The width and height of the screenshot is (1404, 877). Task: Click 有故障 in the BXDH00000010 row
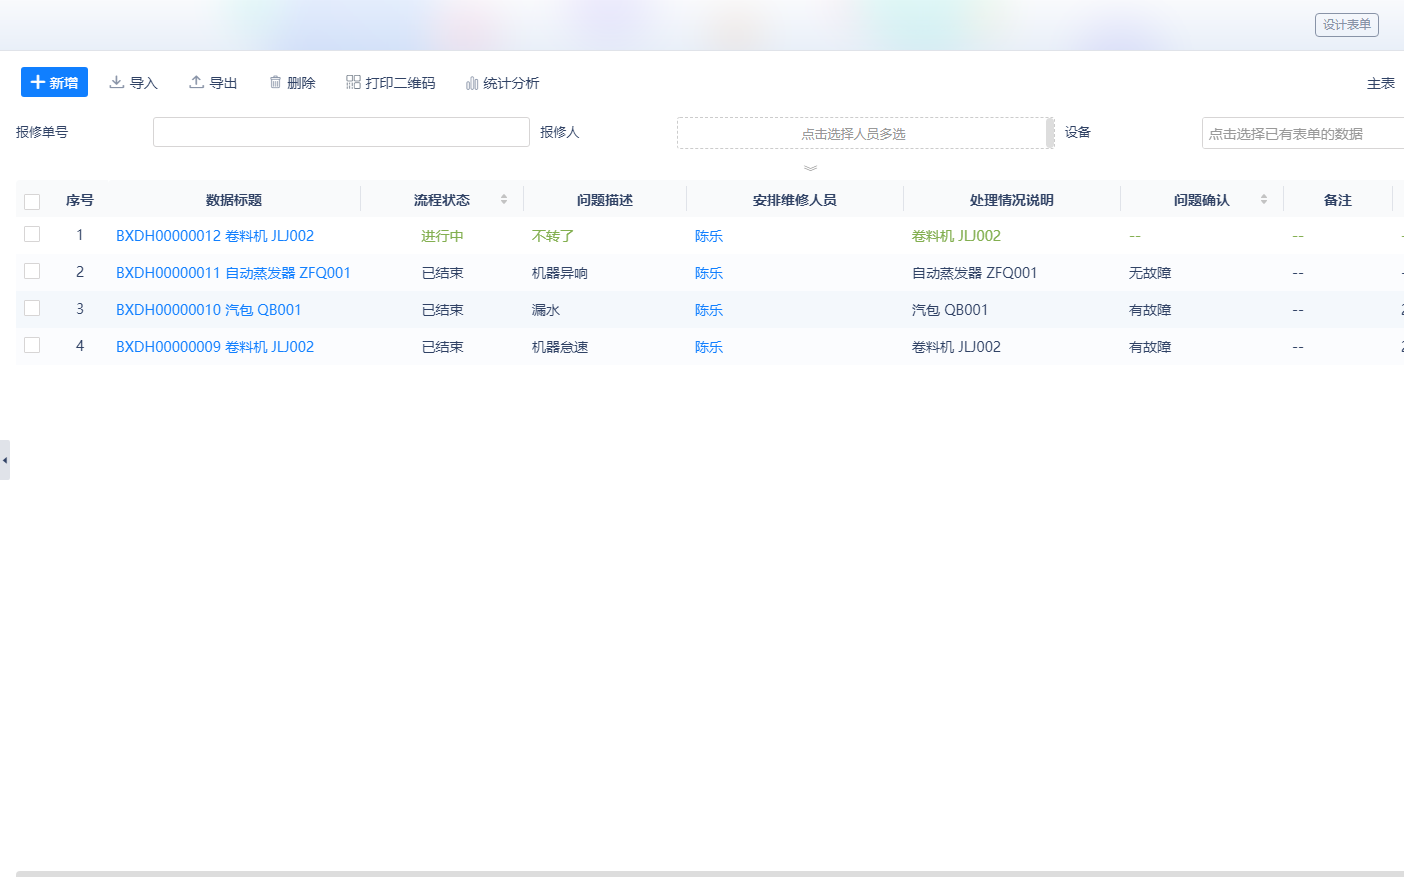pos(1150,310)
